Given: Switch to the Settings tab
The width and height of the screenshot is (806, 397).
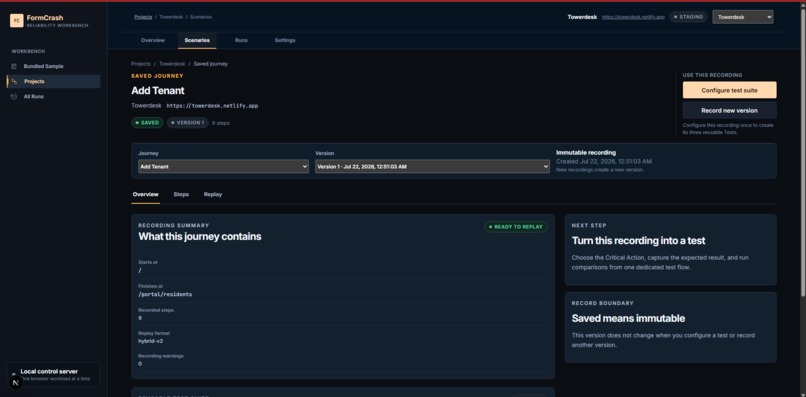Looking at the screenshot, I should point(285,40).
